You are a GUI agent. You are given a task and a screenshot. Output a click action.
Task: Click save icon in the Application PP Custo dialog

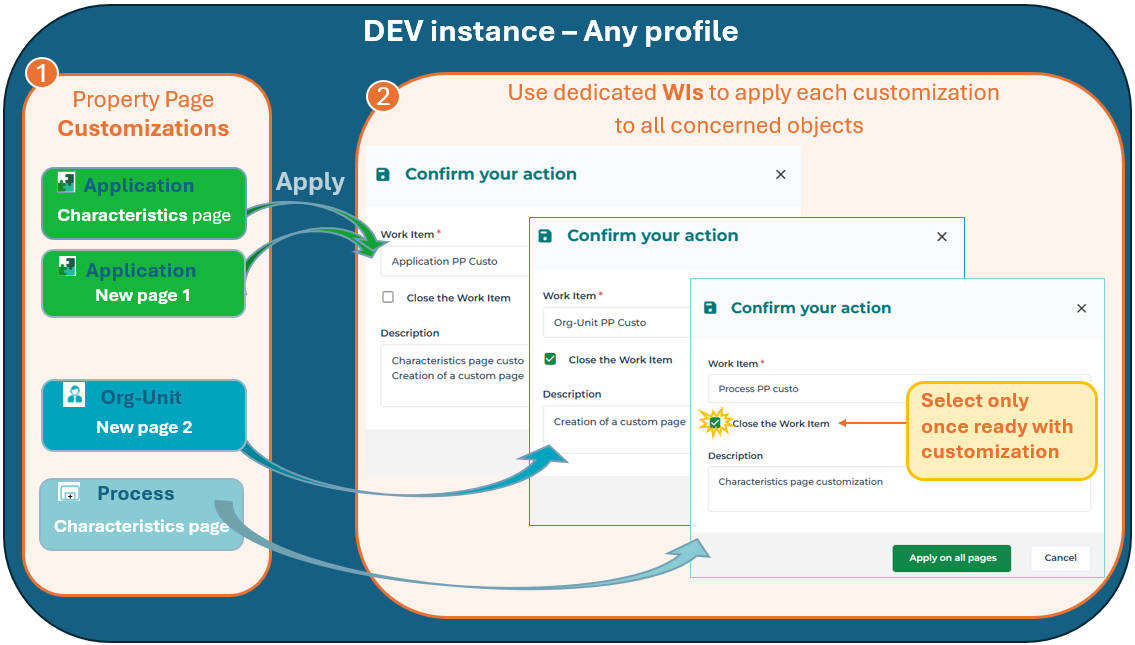(382, 174)
